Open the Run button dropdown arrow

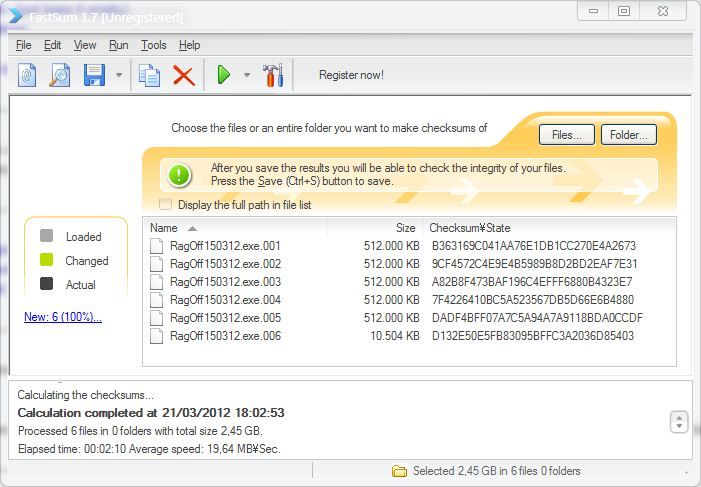pos(247,75)
